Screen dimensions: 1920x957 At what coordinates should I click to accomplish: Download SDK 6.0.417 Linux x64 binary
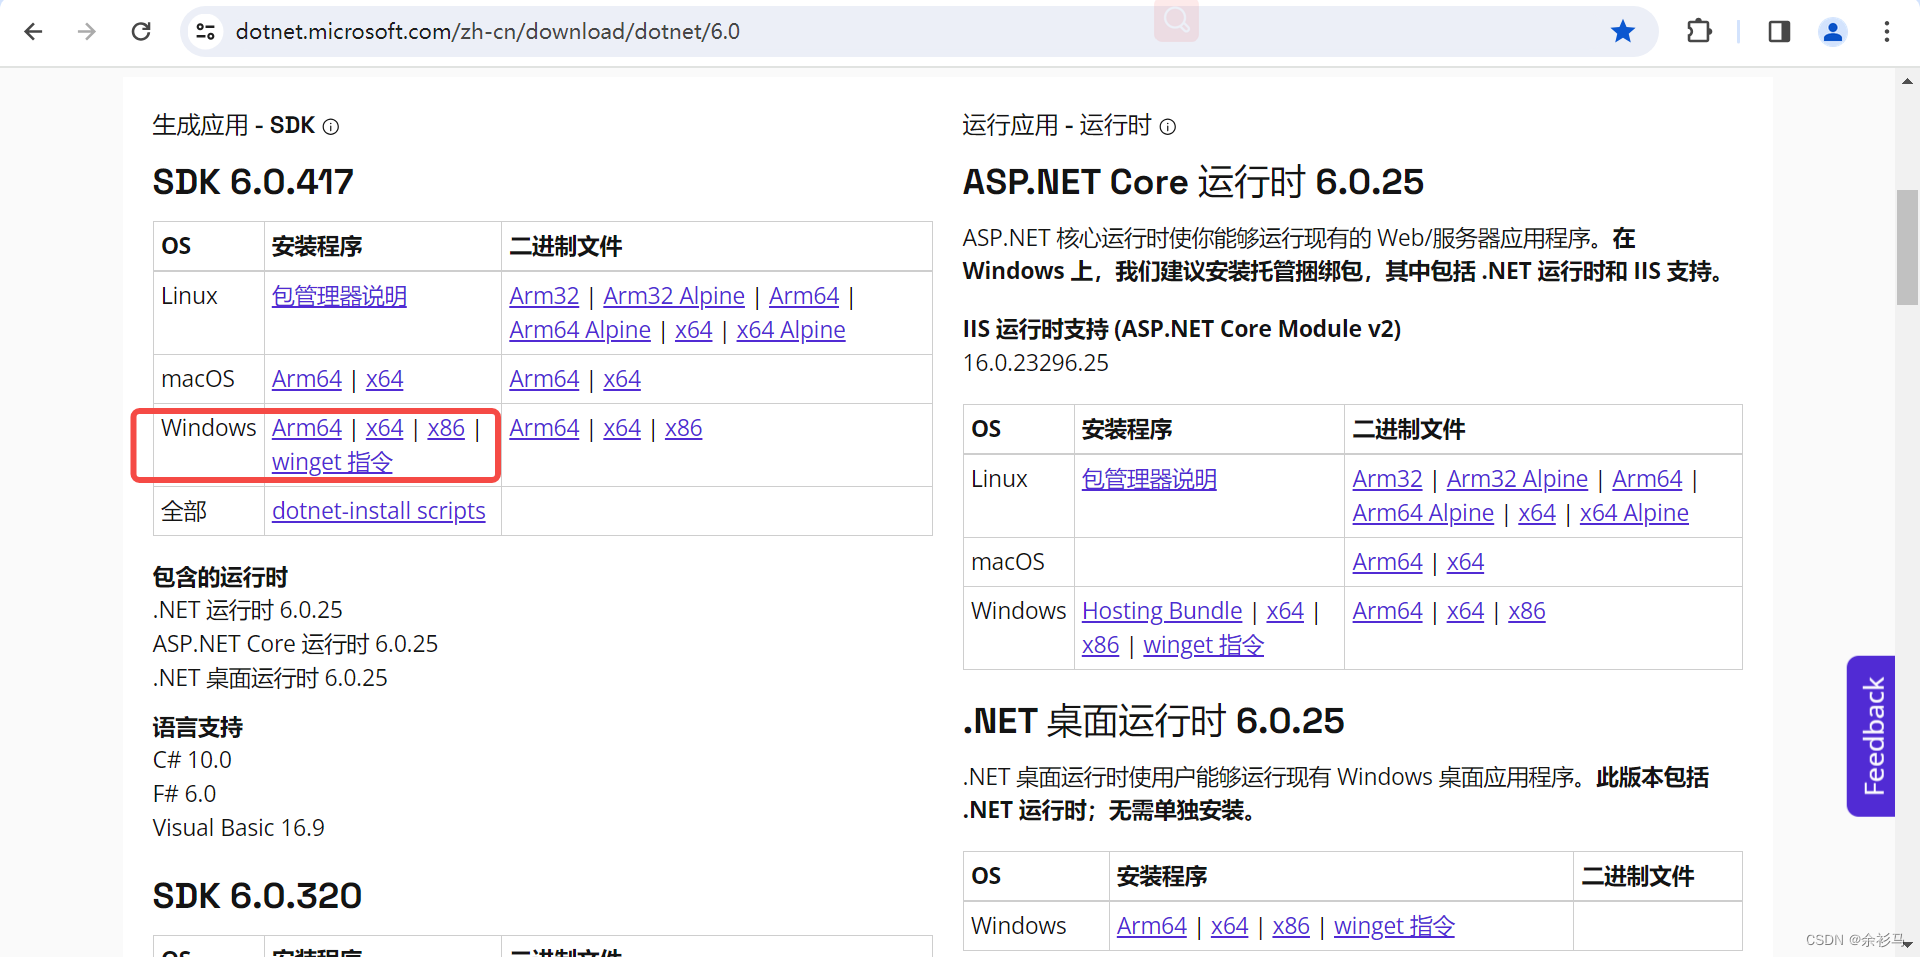[694, 330]
